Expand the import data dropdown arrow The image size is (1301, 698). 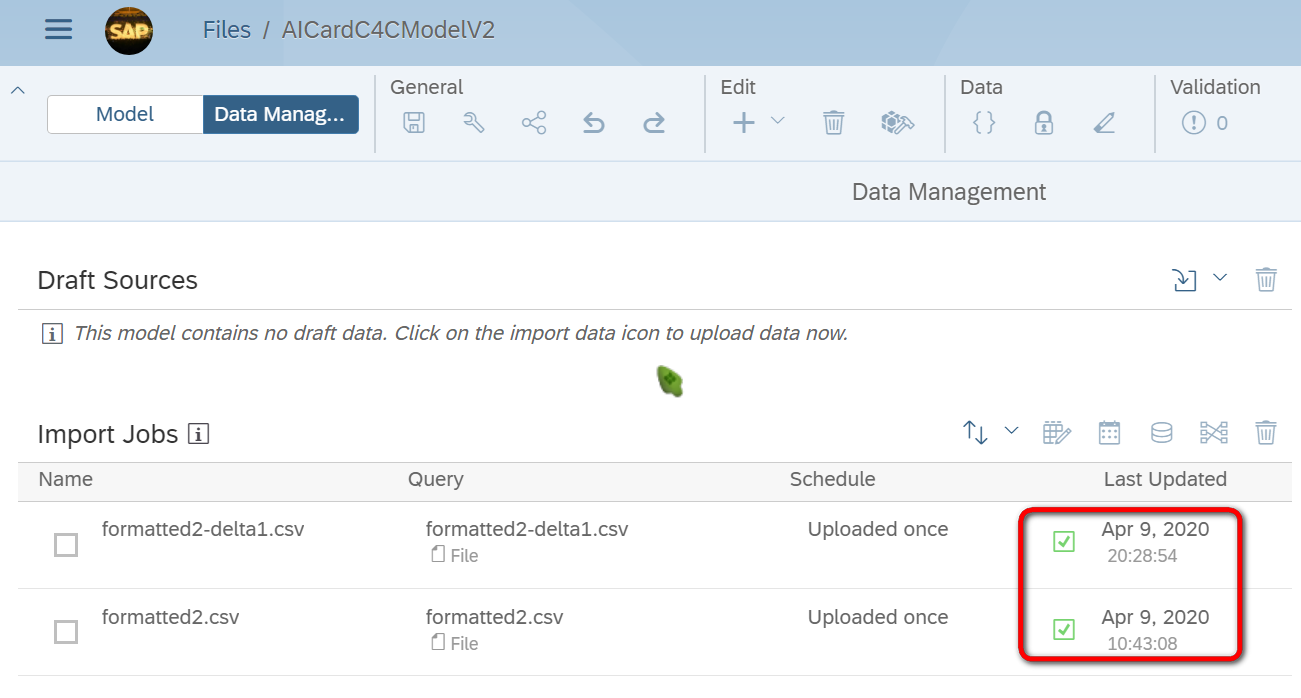(1220, 278)
